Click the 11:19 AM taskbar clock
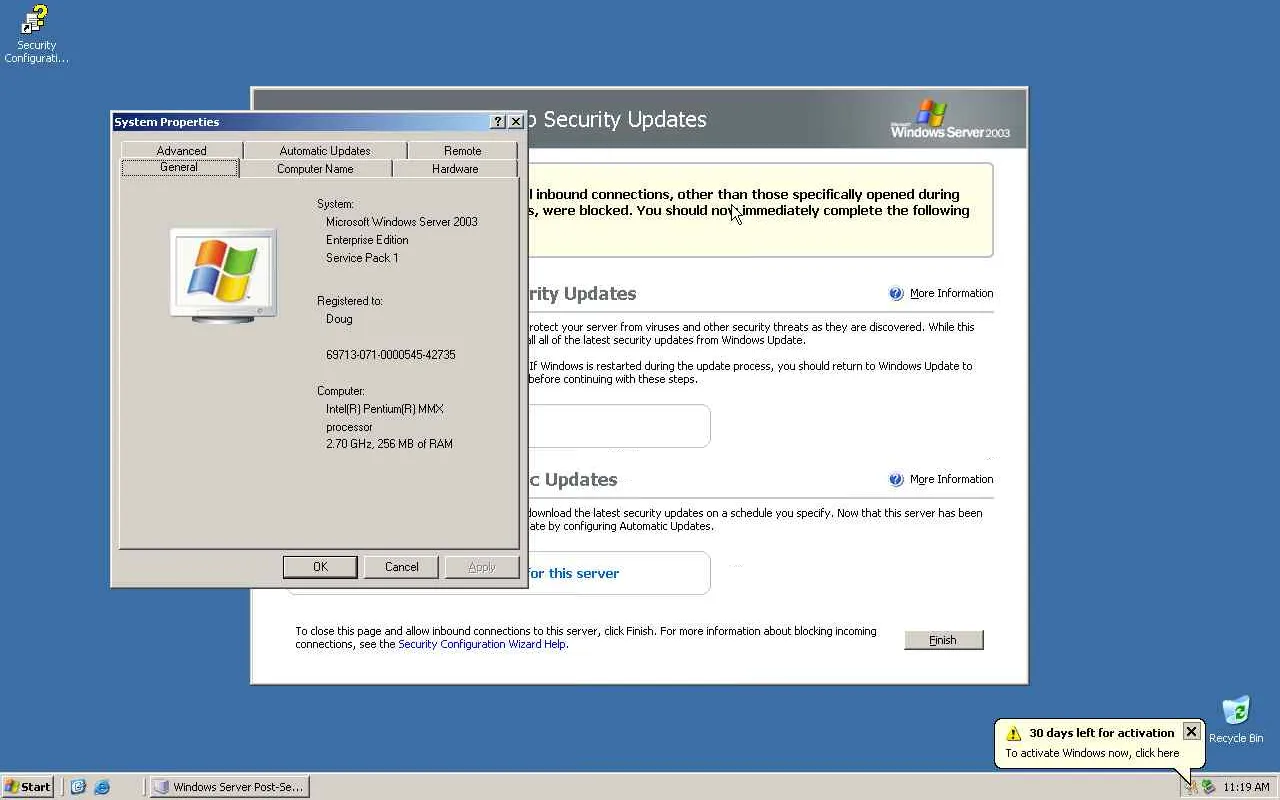This screenshot has width=1280, height=800. pyautogui.click(x=1246, y=787)
